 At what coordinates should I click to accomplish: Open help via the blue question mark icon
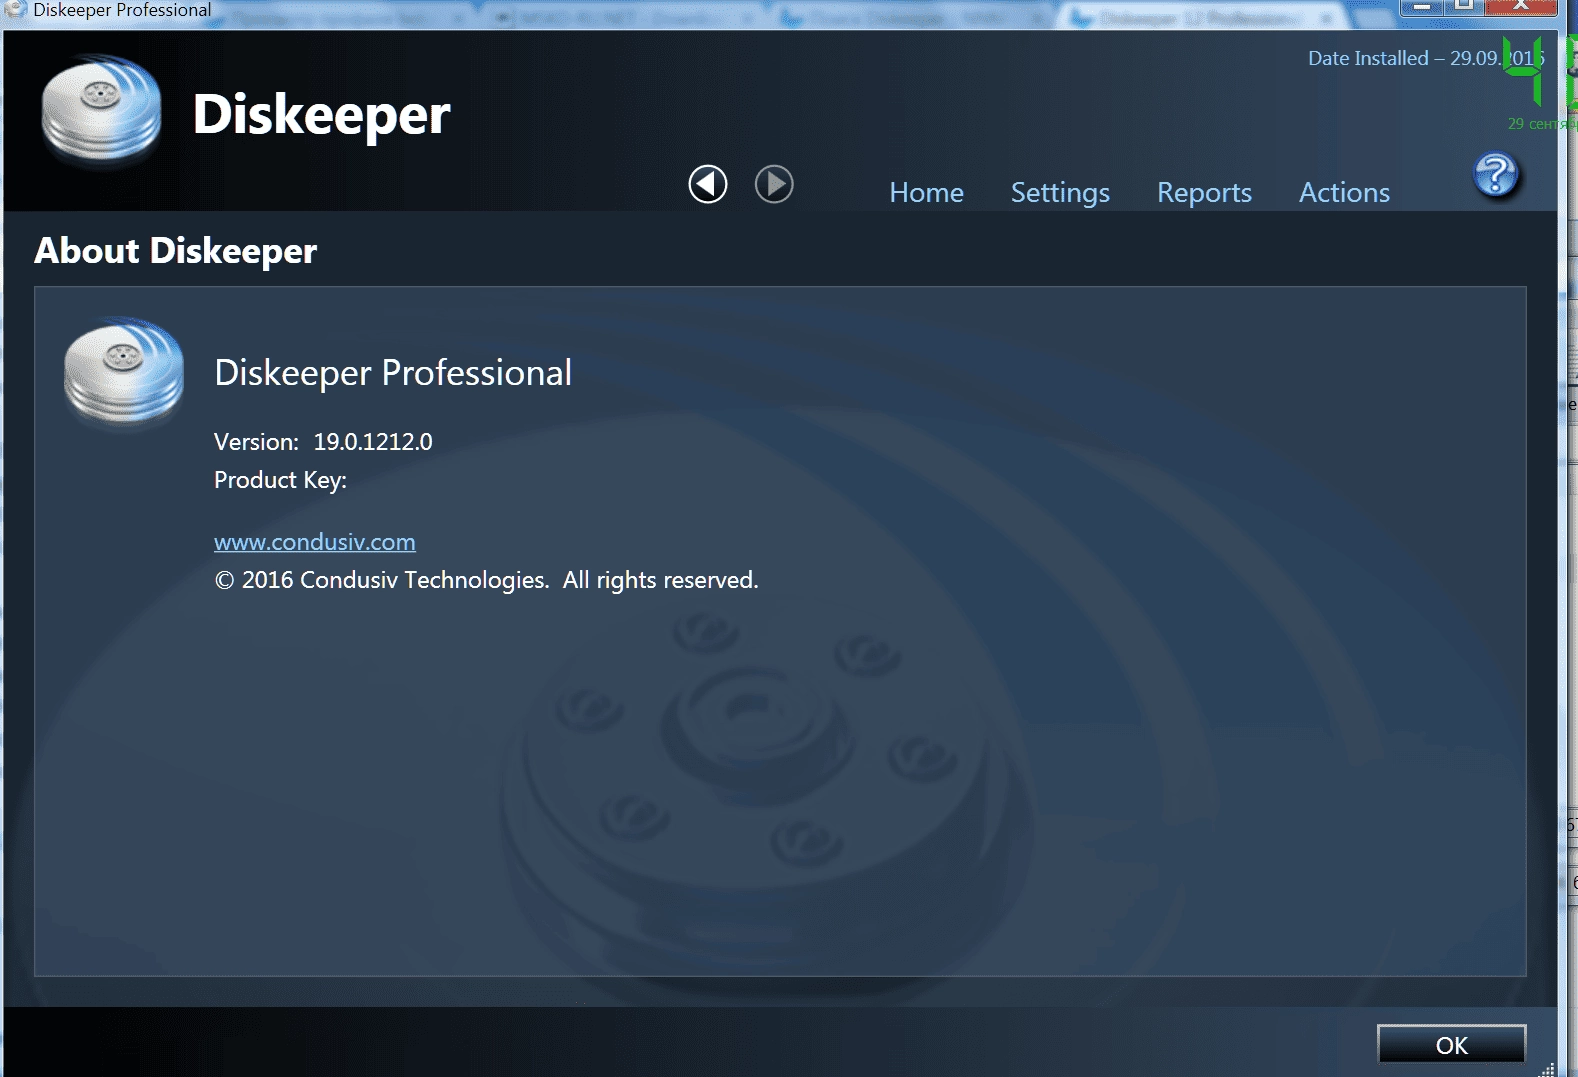[1496, 175]
